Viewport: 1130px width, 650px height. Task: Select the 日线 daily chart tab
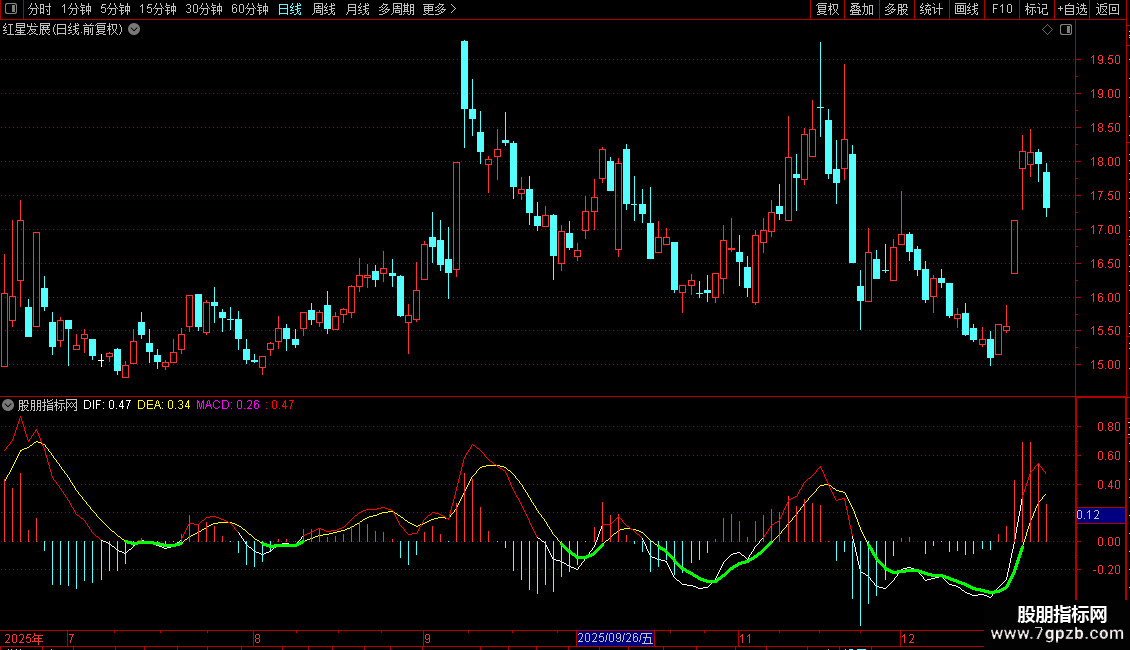[x=290, y=9]
